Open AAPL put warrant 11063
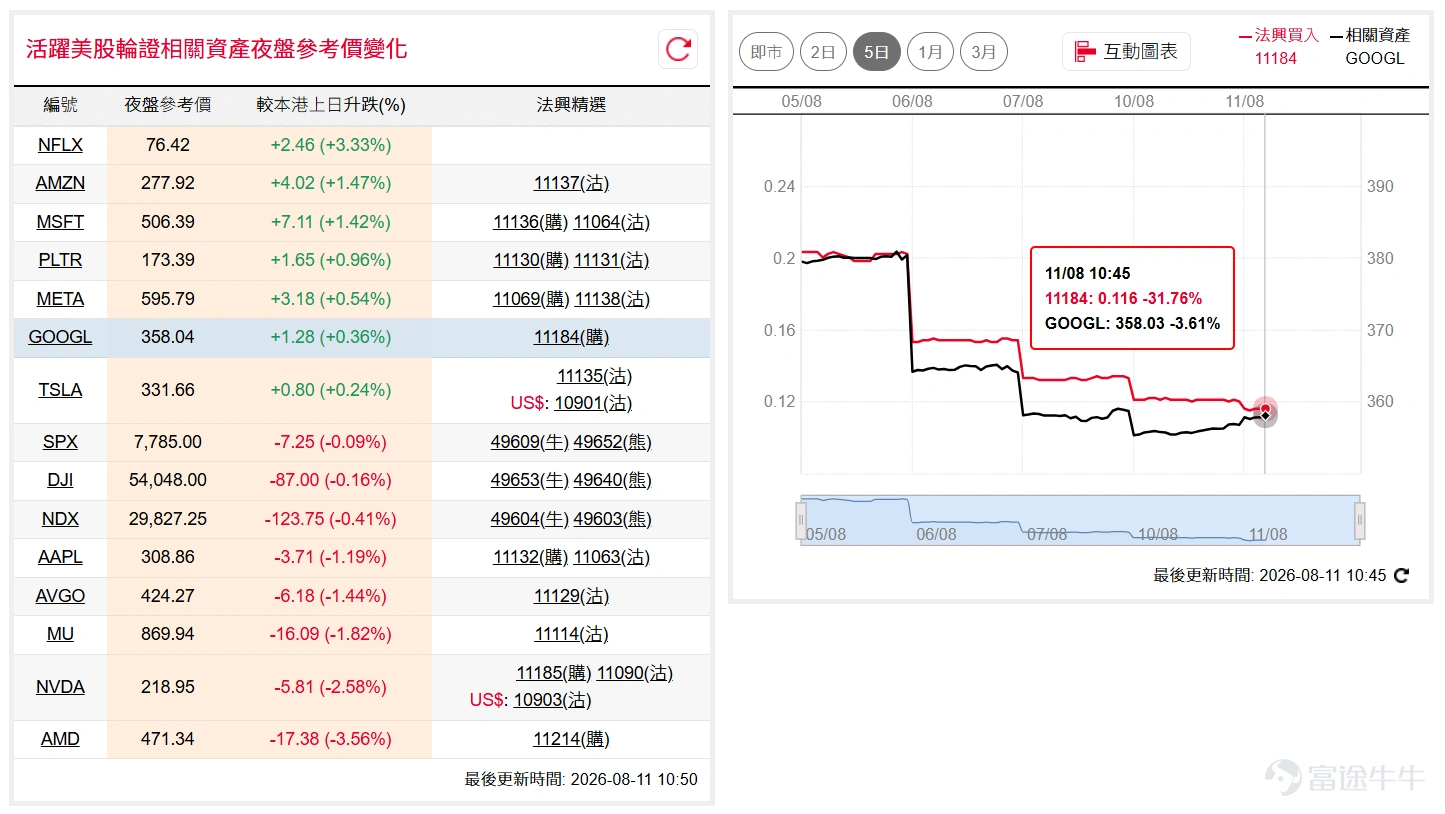 pos(611,557)
